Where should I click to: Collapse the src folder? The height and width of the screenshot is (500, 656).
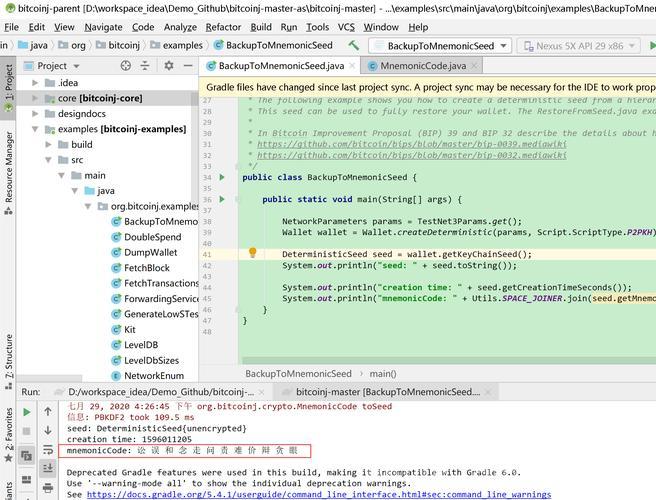point(49,160)
